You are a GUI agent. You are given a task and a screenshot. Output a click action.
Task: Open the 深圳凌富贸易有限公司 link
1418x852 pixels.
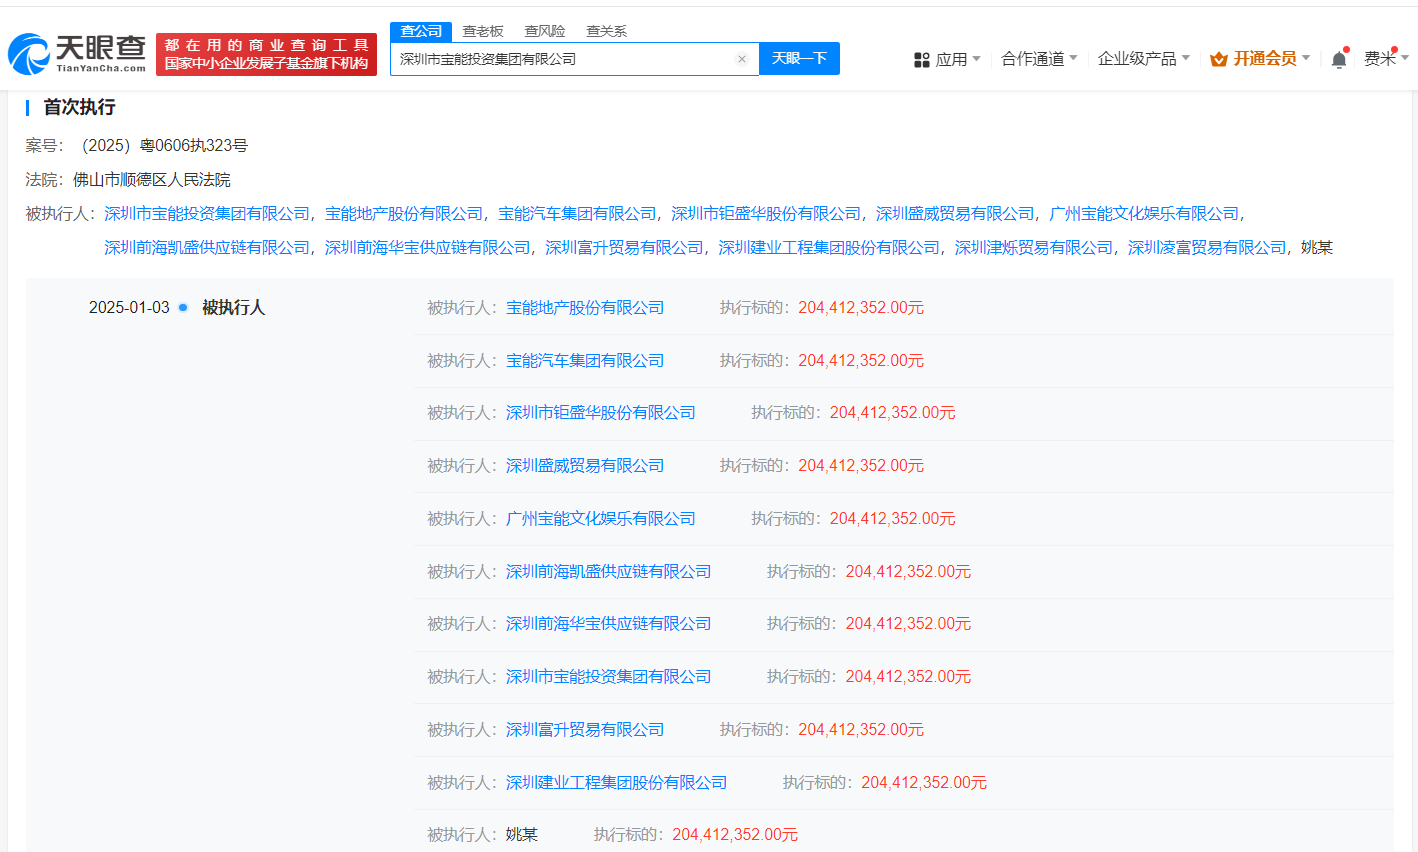(1207, 247)
